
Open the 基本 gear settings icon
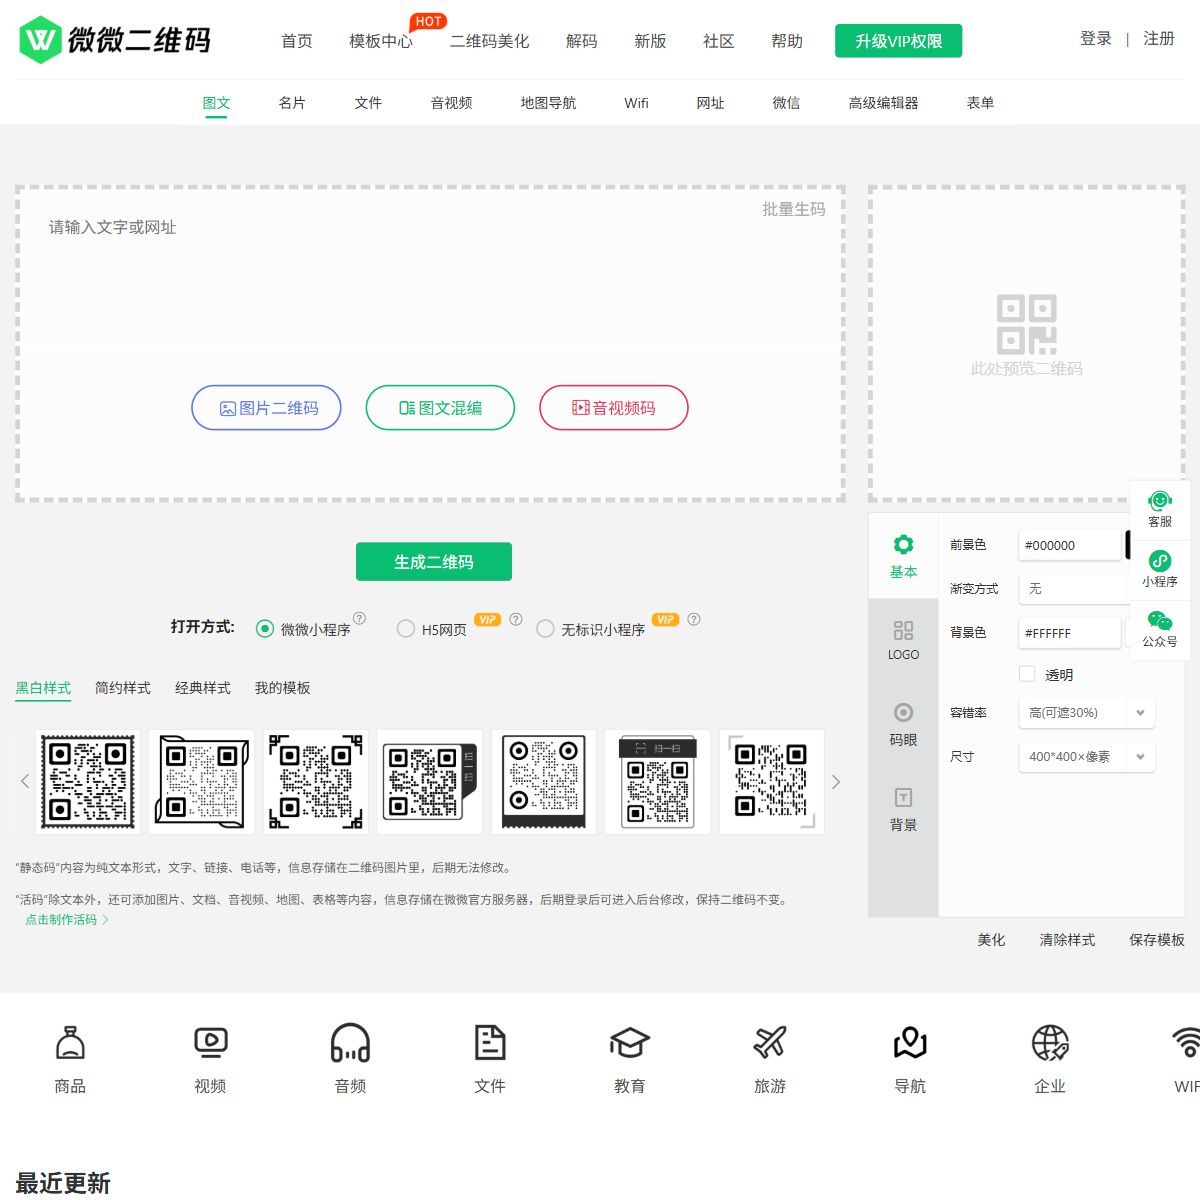pyautogui.click(x=903, y=545)
